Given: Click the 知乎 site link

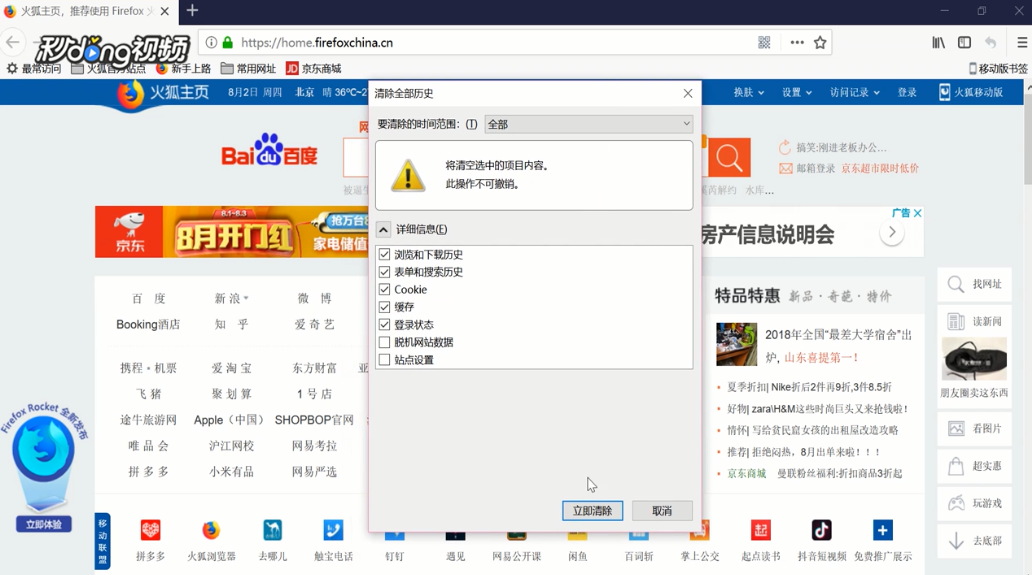Looking at the screenshot, I should click(231, 324).
